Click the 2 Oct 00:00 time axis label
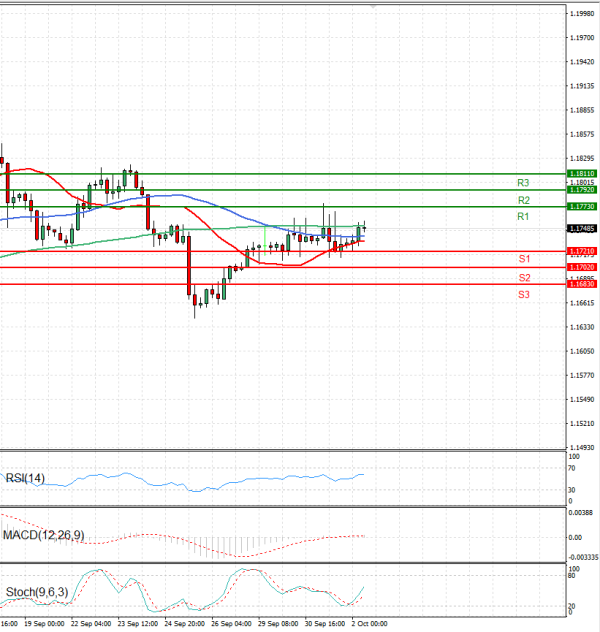The height and width of the screenshot is (632, 600). tap(368, 623)
